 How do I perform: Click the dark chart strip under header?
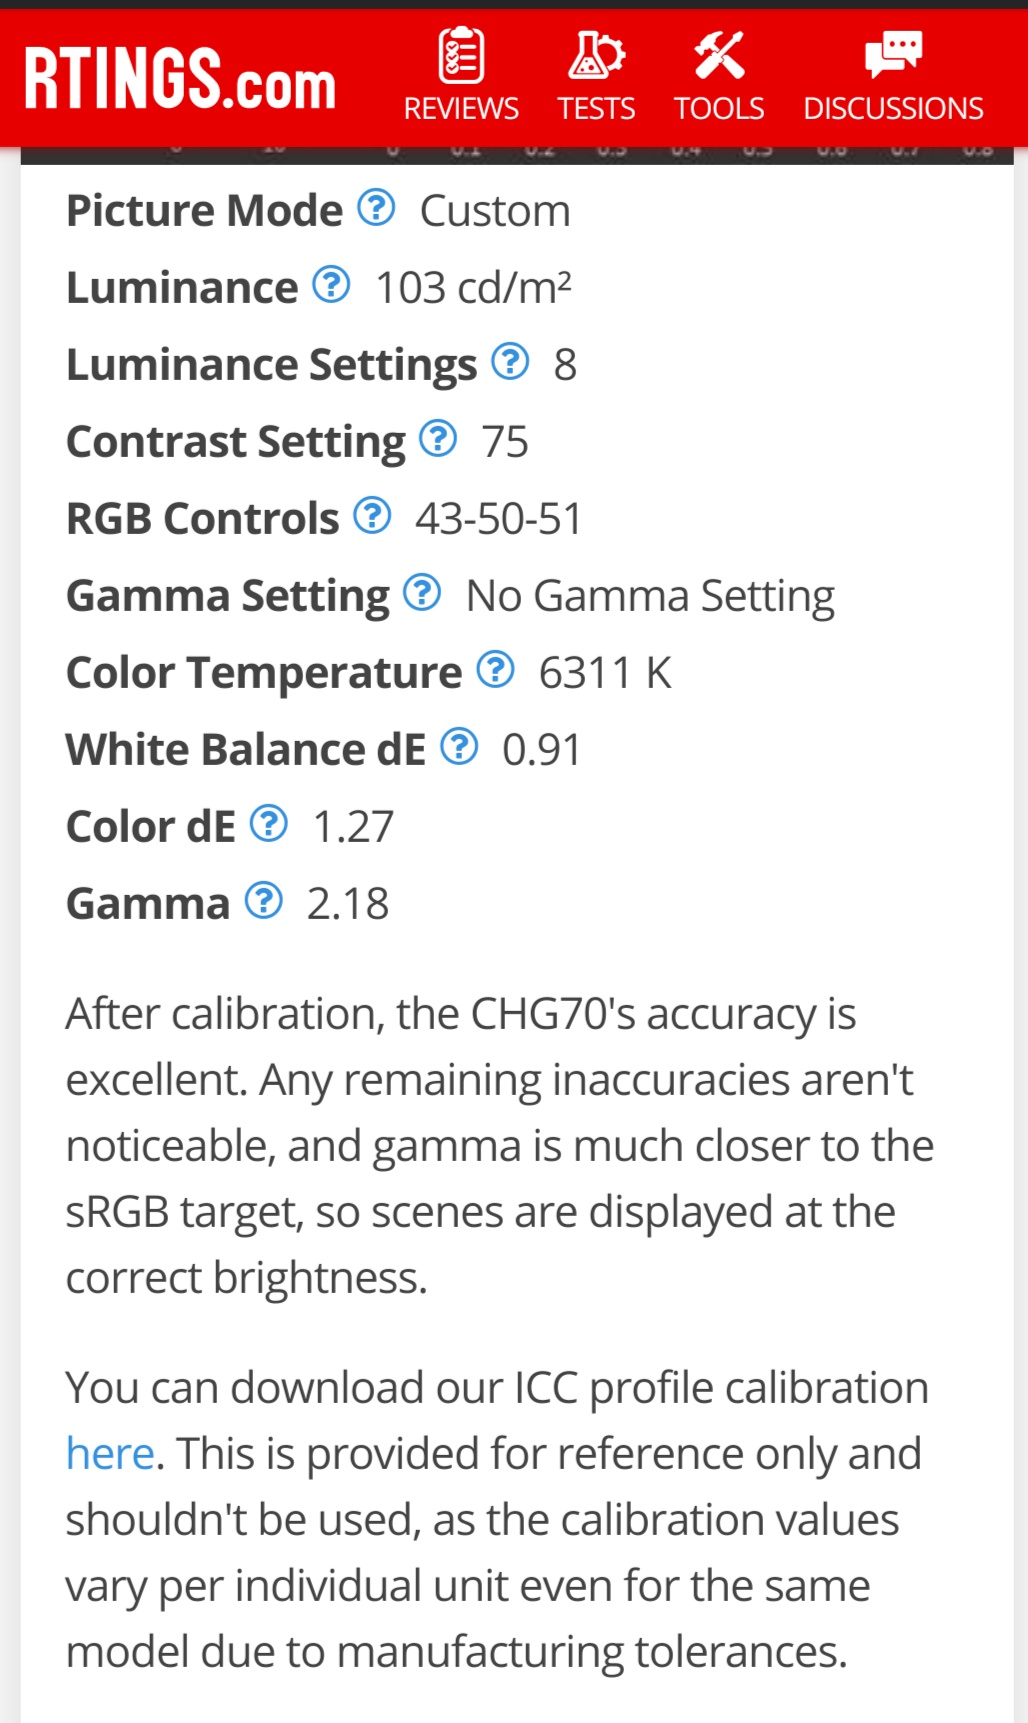coord(516,155)
